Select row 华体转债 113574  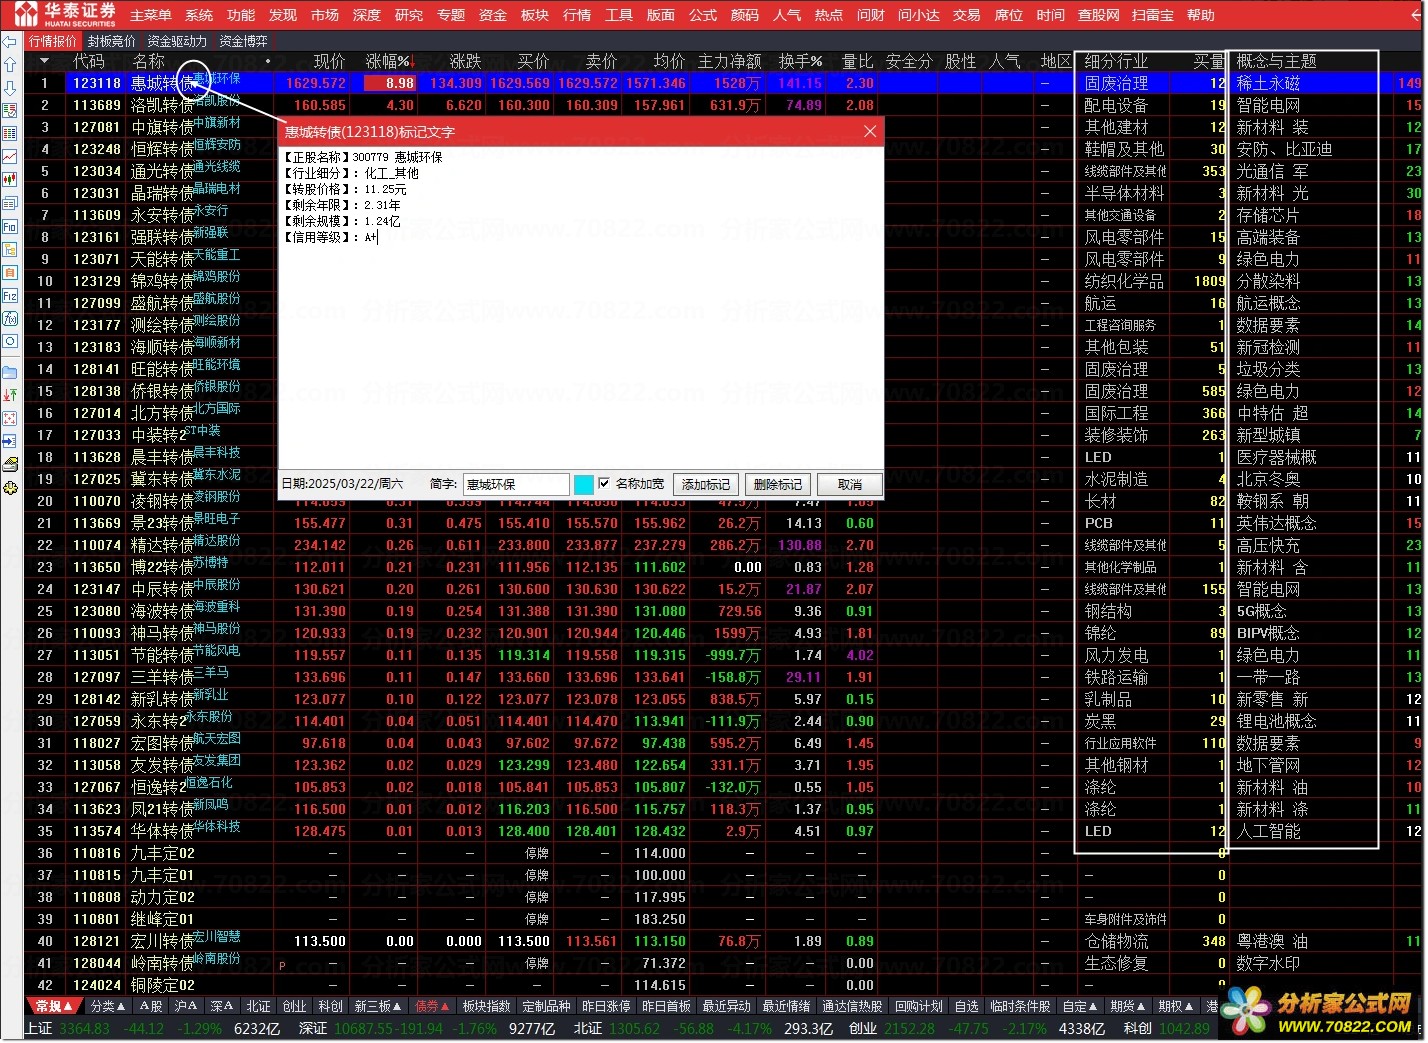(x=724, y=831)
